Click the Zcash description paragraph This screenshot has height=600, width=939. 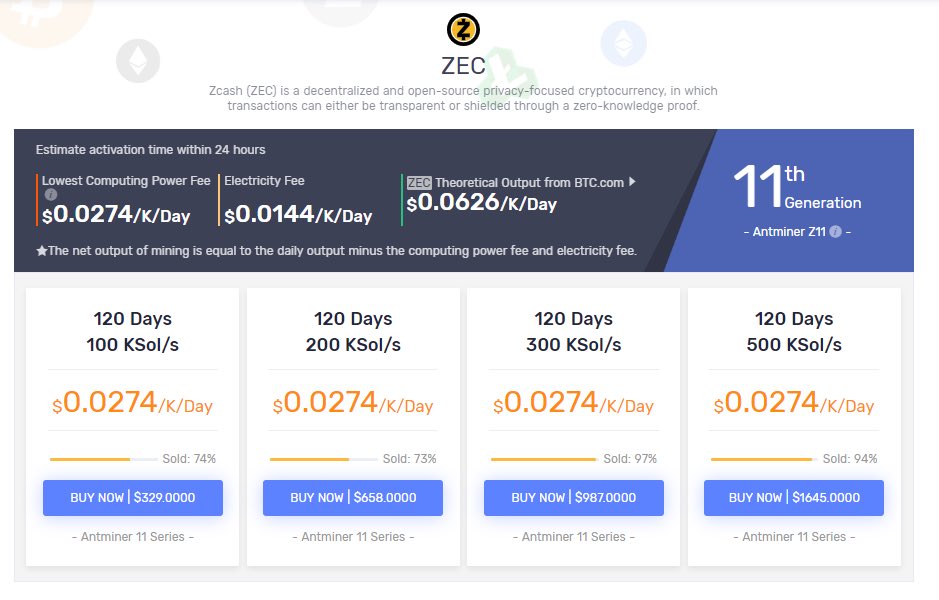click(463, 98)
